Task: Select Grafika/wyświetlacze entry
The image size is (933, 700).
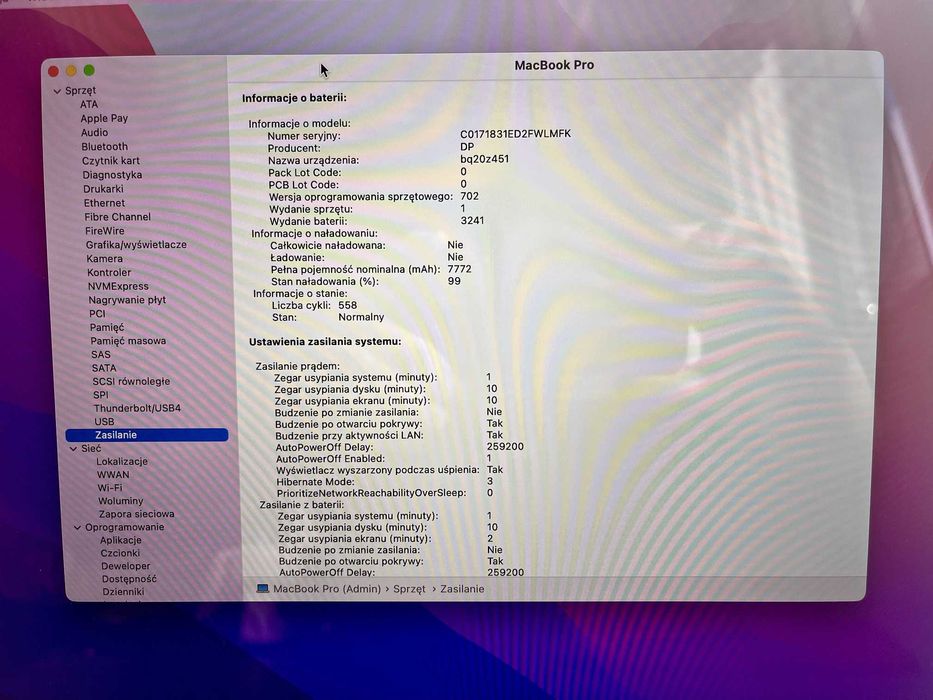Action: click(136, 245)
